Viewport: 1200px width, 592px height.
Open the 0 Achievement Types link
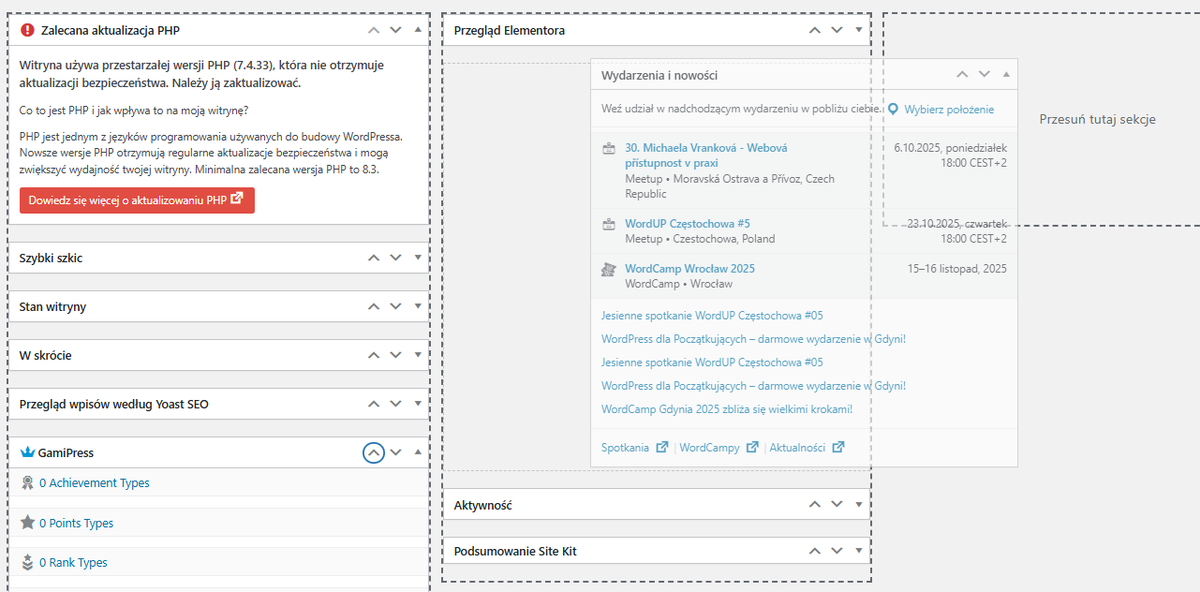coord(94,483)
